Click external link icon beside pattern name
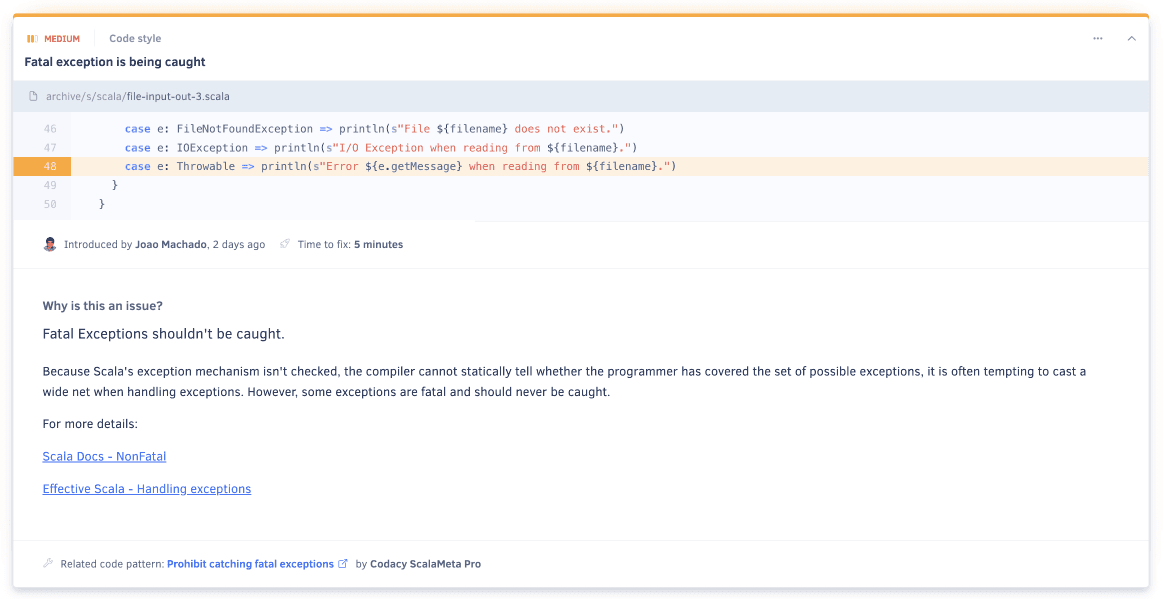 pos(343,564)
